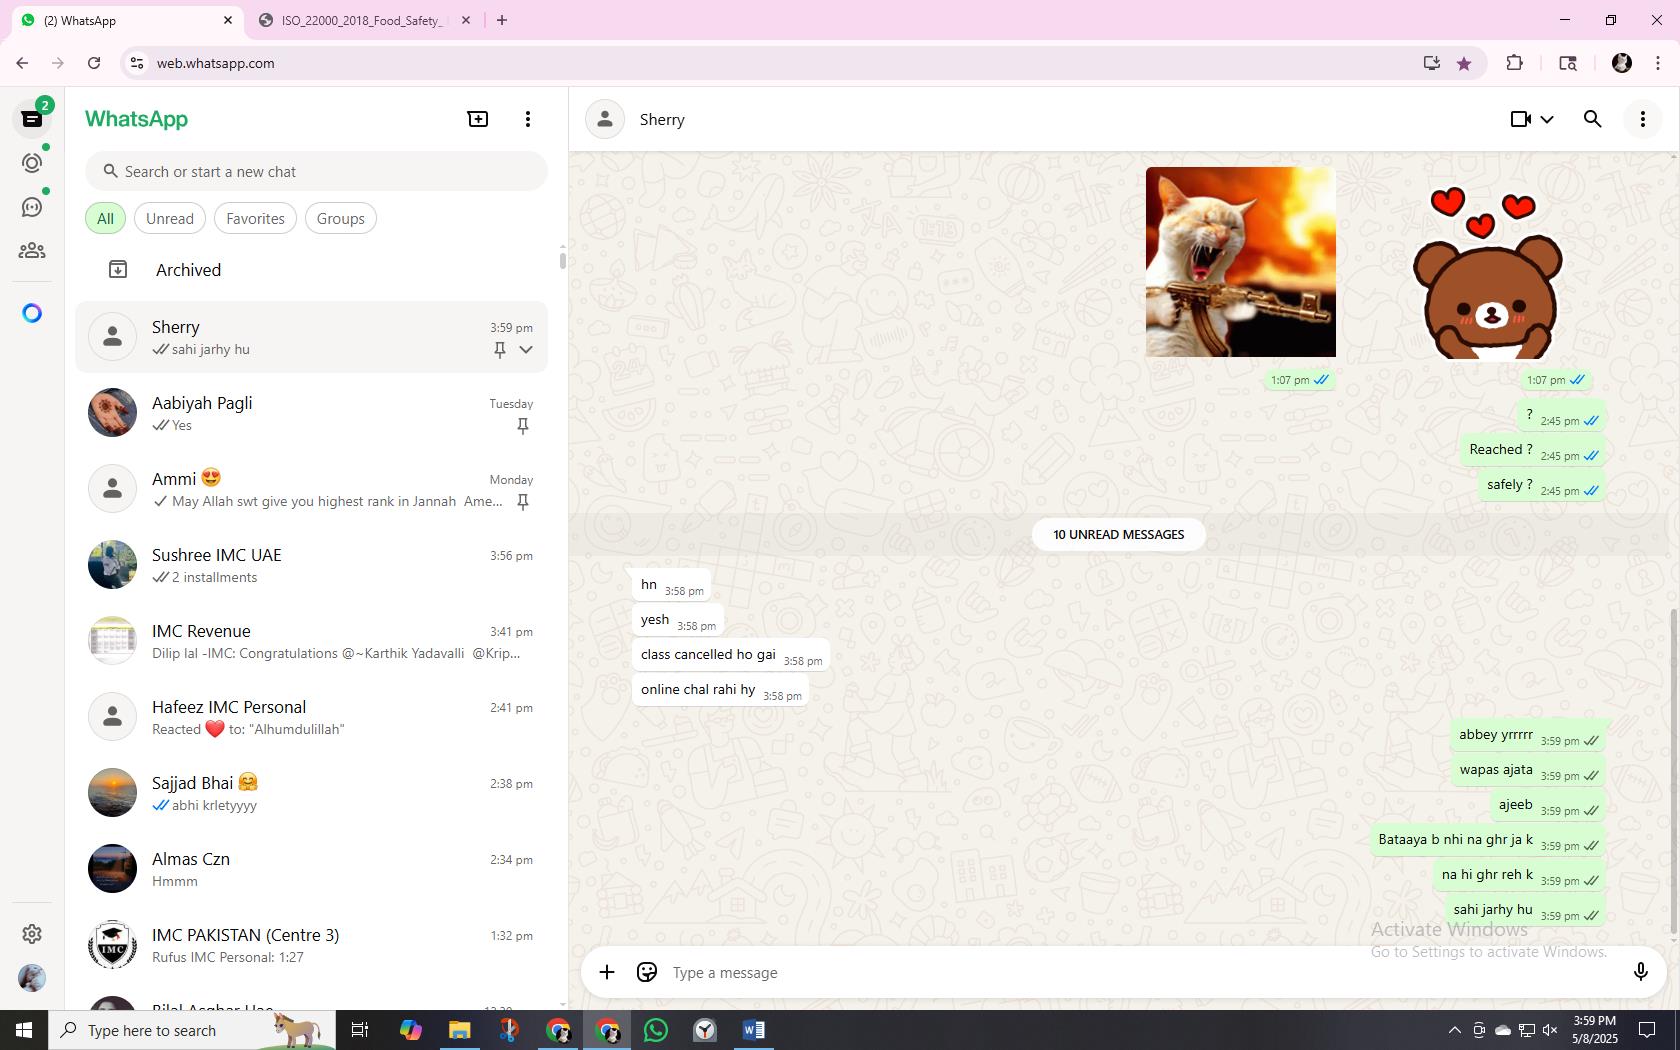Open the Channels icon in sidebar

[x=32, y=207]
